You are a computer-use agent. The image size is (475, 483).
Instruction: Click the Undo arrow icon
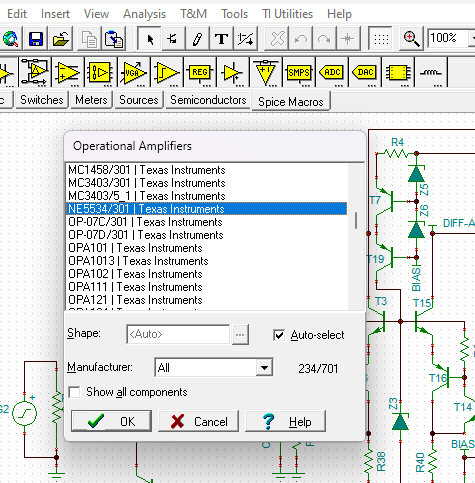click(x=301, y=39)
